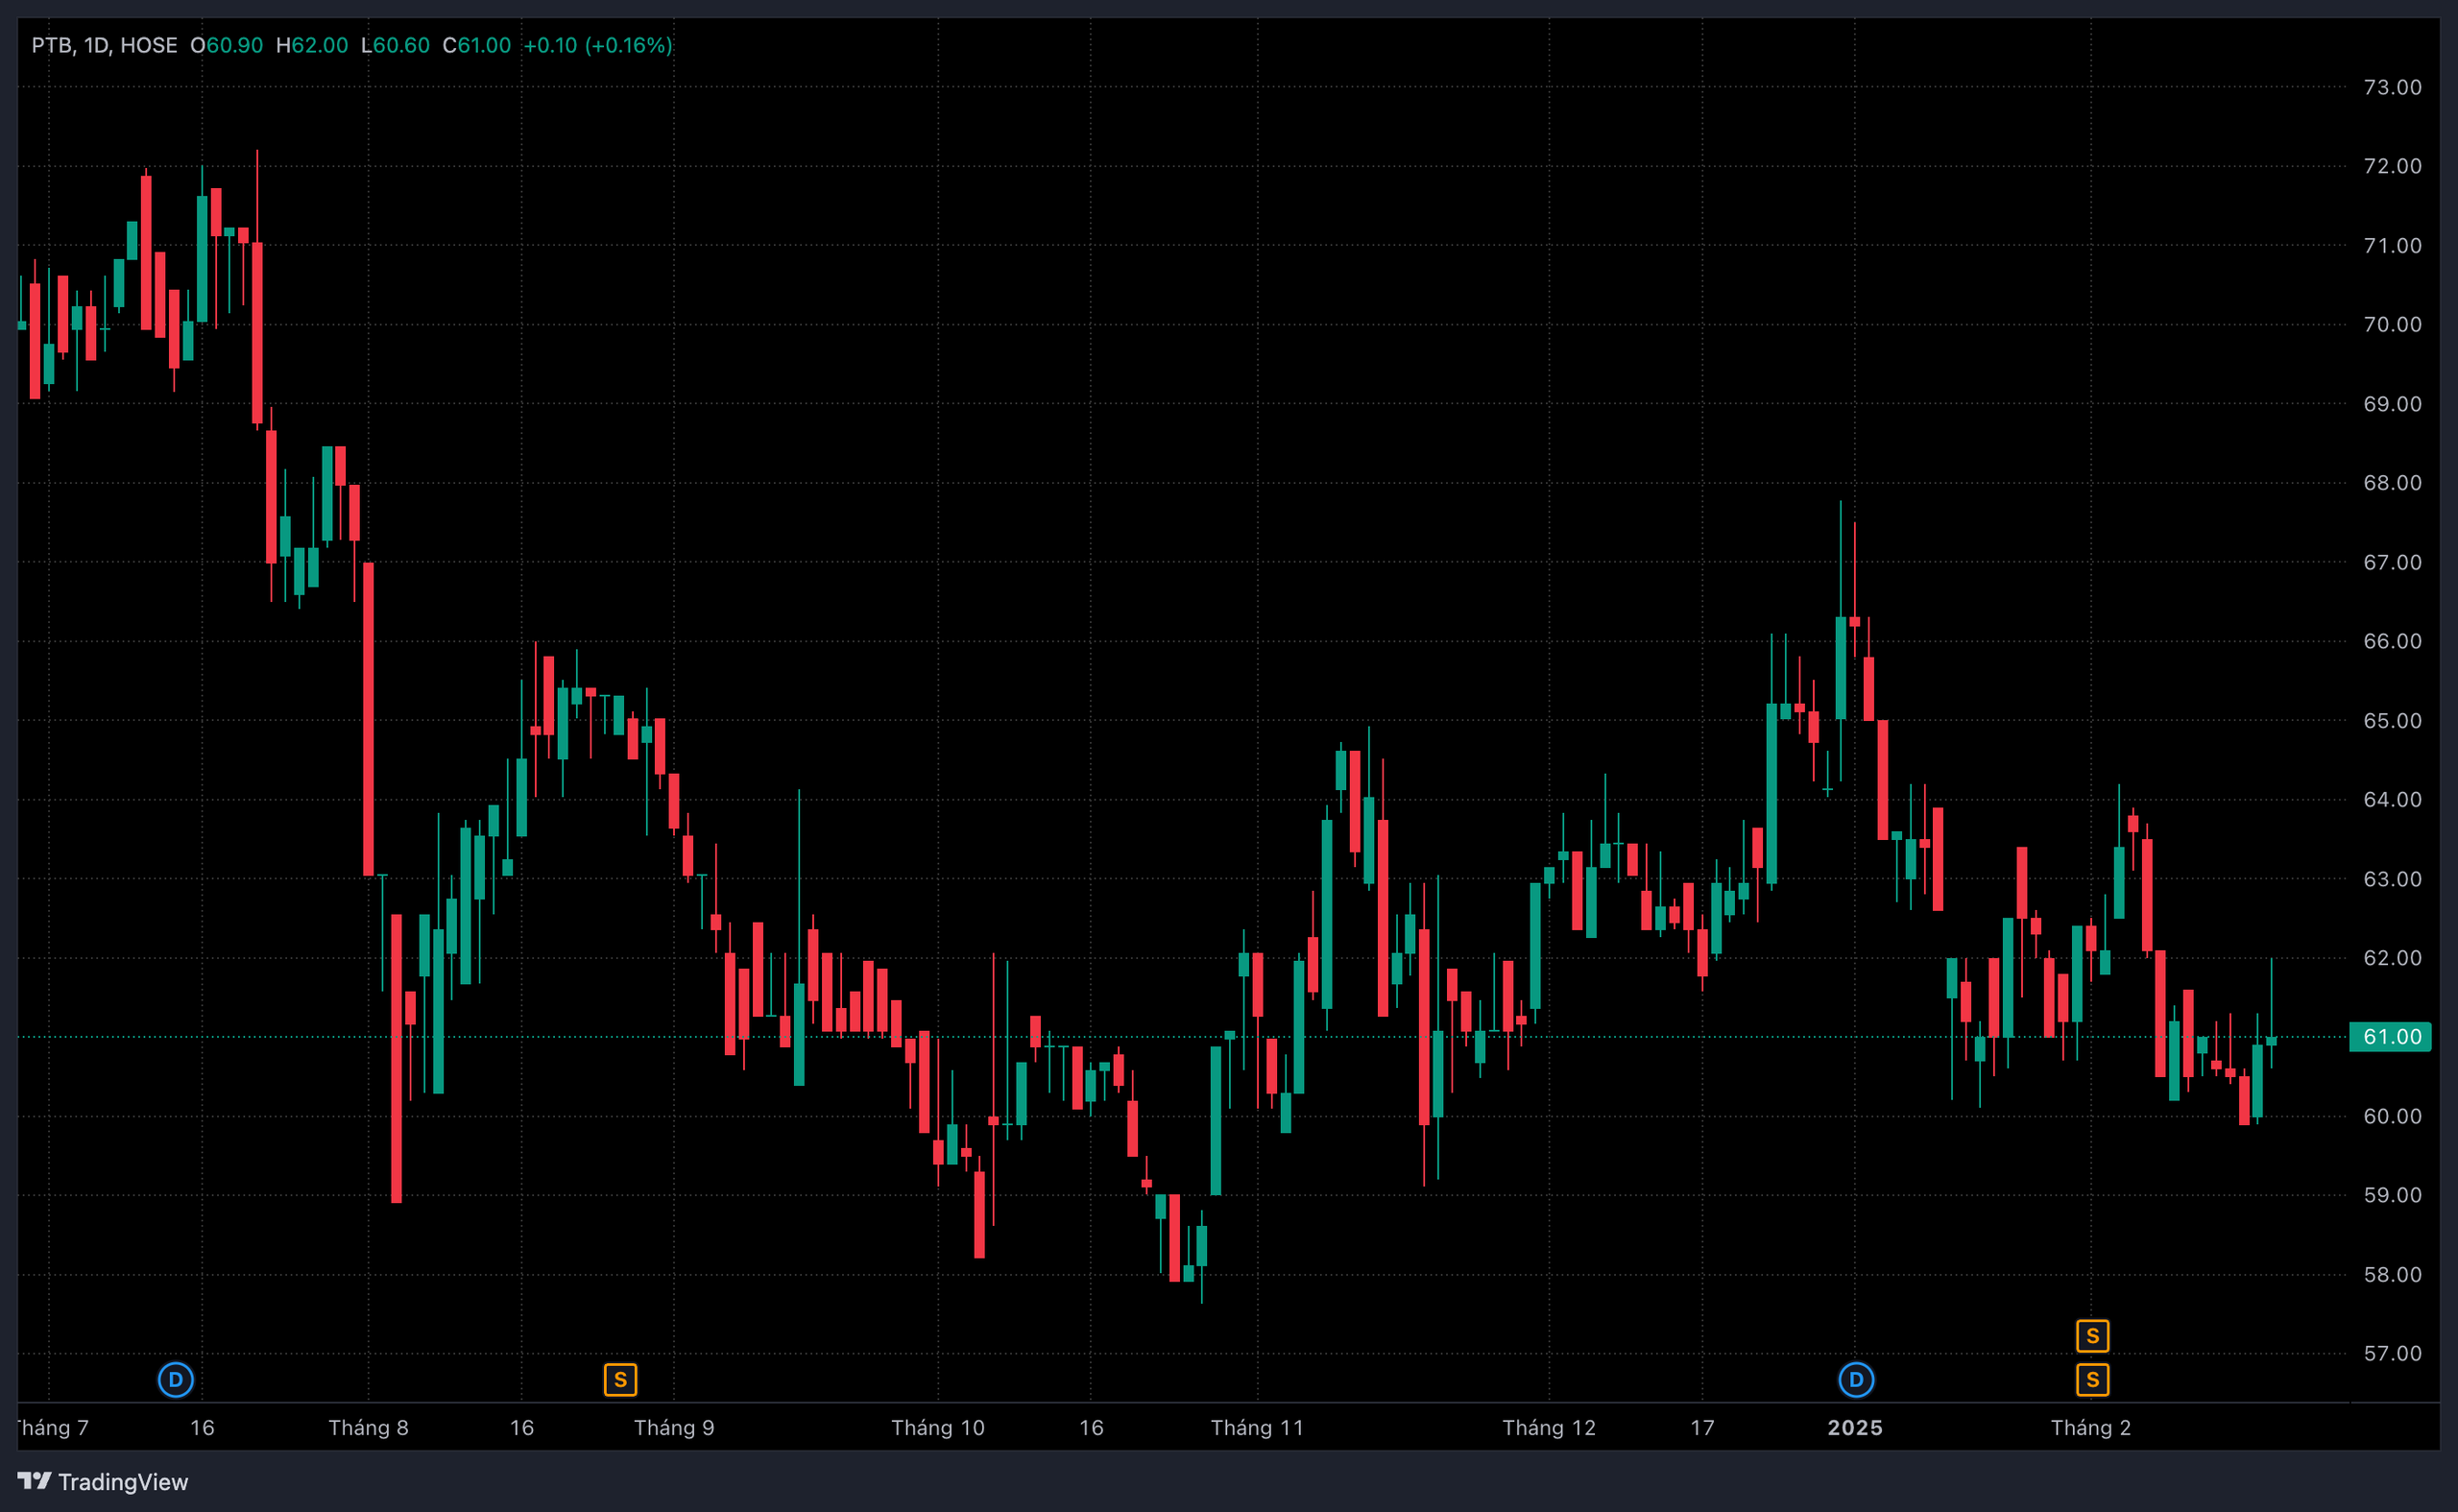Click the 2025 time axis label
Screen dimensions: 2458x1512
pos(1855,1427)
